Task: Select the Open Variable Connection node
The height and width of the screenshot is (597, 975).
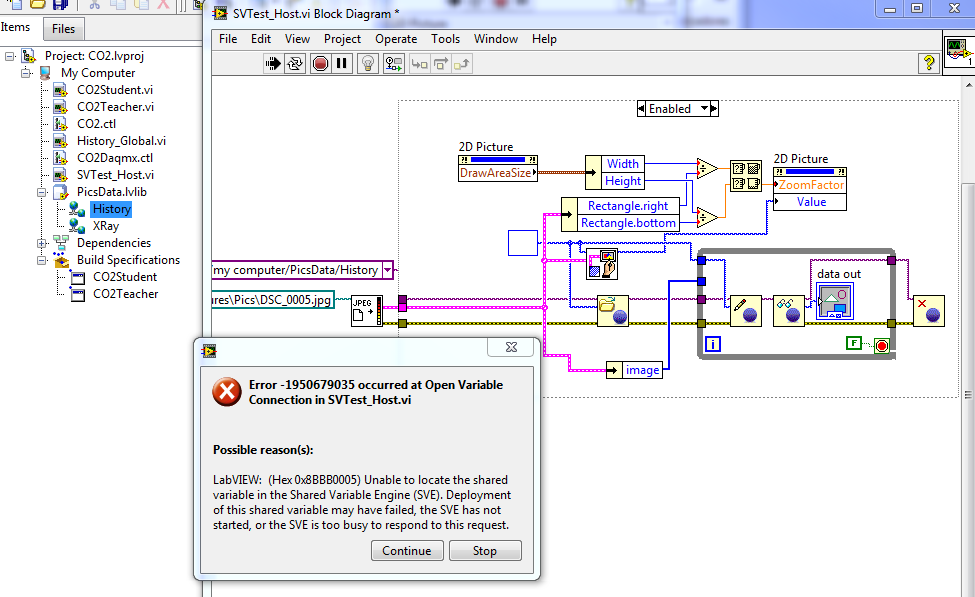Action: tap(612, 311)
